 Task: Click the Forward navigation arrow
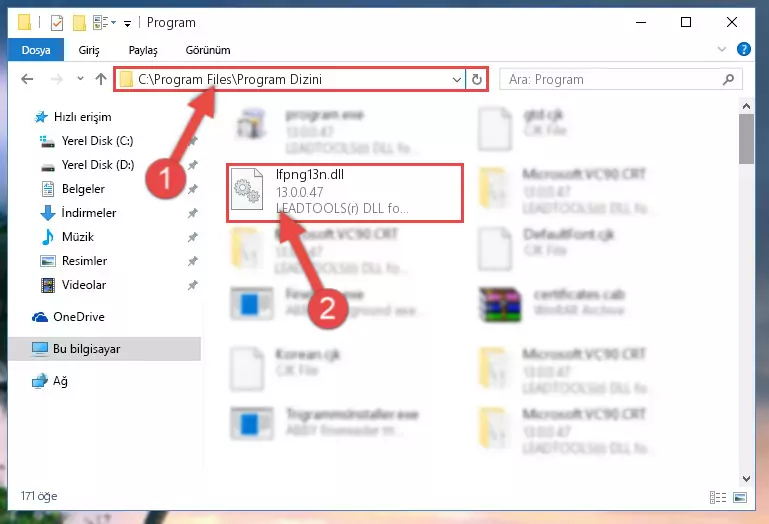[x=57, y=79]
